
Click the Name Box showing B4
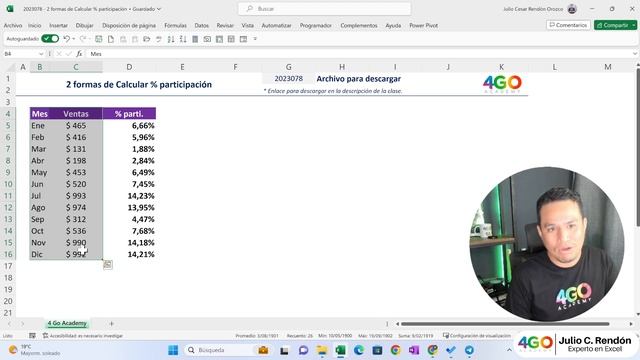click(20, 54)
